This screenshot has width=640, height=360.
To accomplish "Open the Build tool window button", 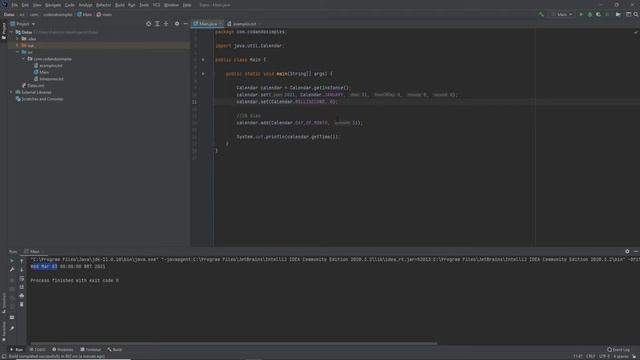I will click(115, 350).
